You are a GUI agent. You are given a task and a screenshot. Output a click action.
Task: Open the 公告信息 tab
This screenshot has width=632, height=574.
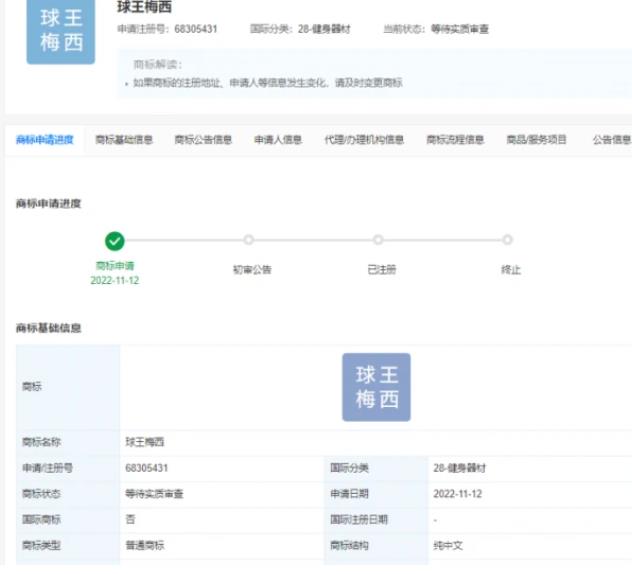point(611,140)
